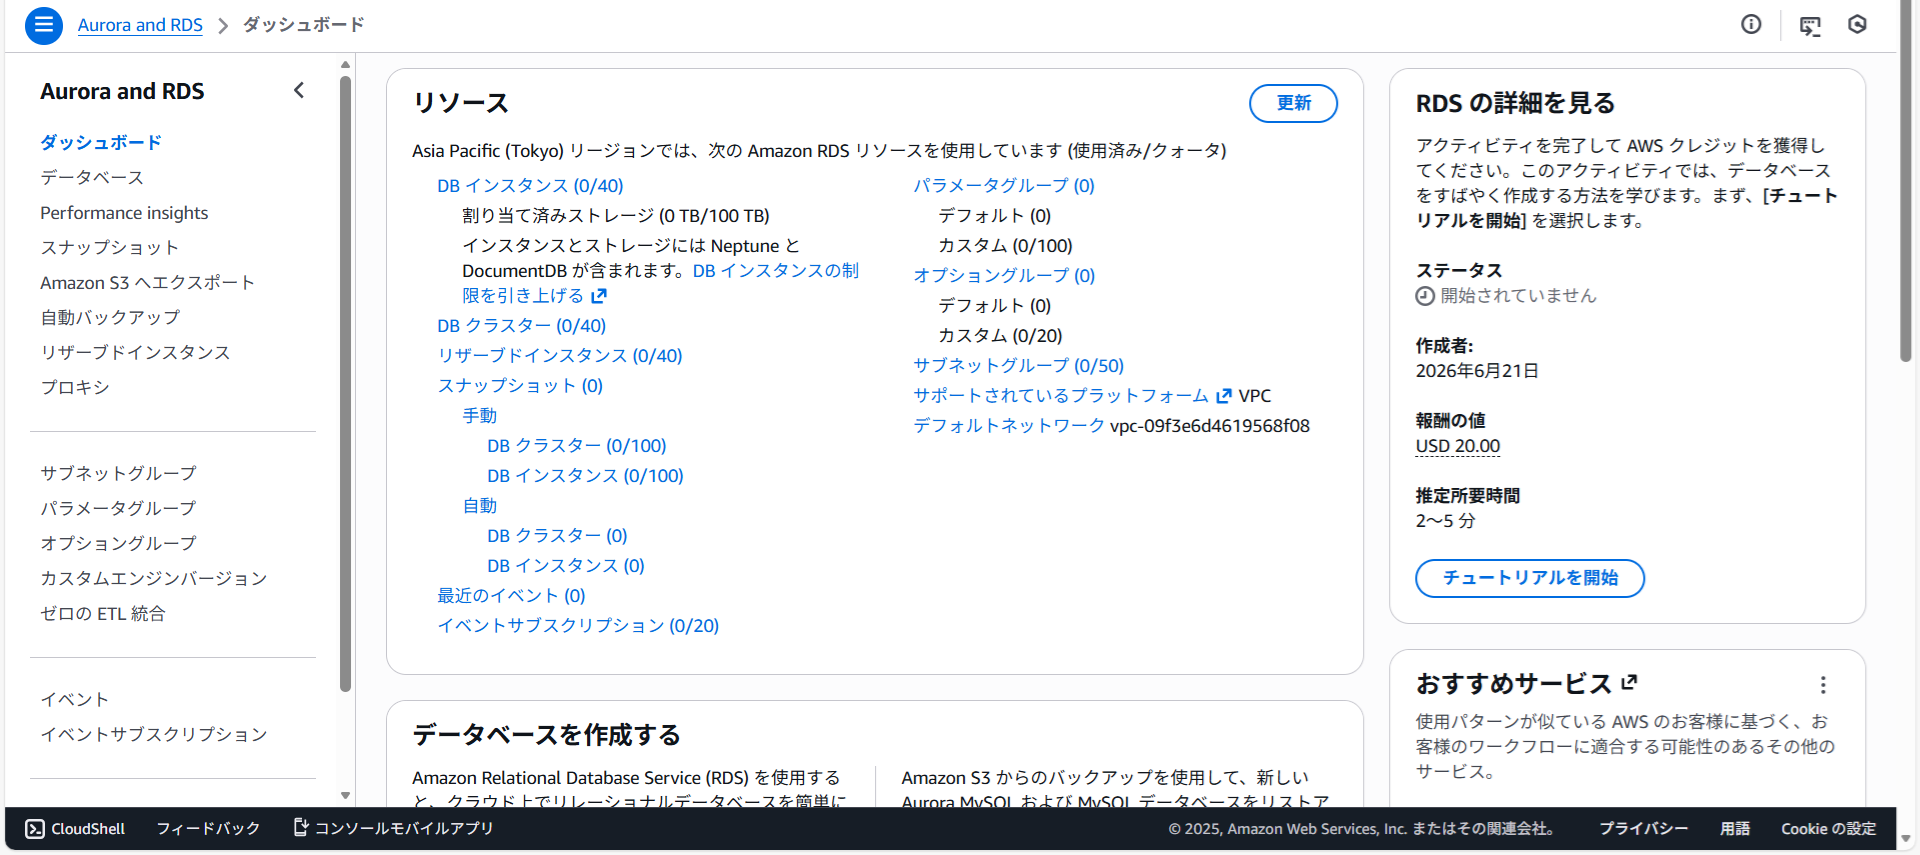Click the info circle icon in header
The height and width of the screenshot is (855, 1920).
click(x=1751, y=25)
